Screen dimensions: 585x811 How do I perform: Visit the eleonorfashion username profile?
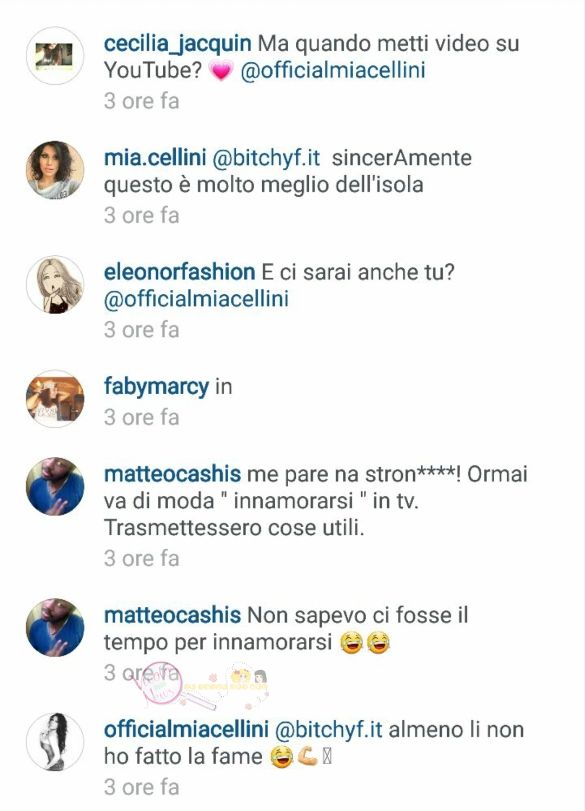click(x=179, y=272)
